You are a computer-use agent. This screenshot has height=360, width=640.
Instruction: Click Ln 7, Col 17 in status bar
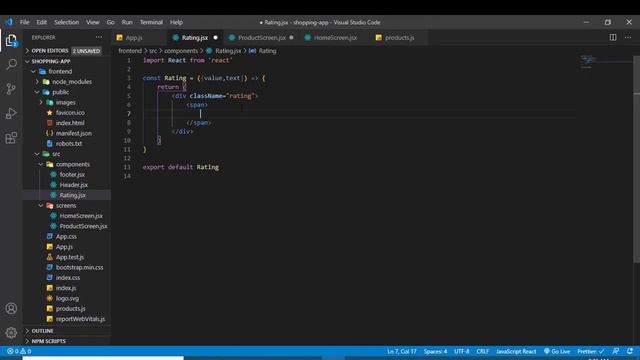pyautogui.click(x=402, y=351)
